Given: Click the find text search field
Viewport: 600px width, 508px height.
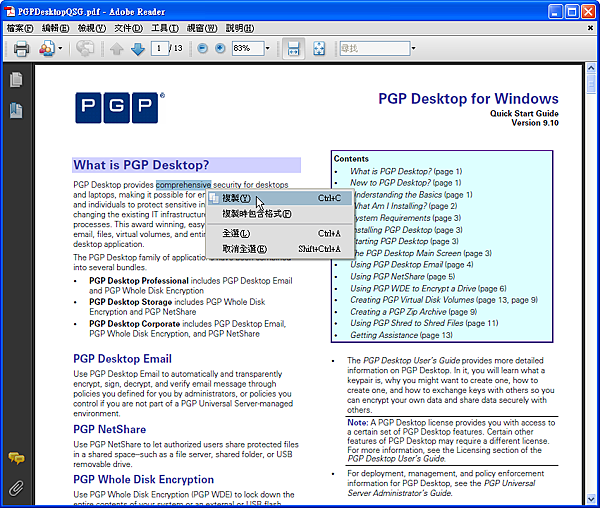Looking at the screenshot, I should pos(375,48).
